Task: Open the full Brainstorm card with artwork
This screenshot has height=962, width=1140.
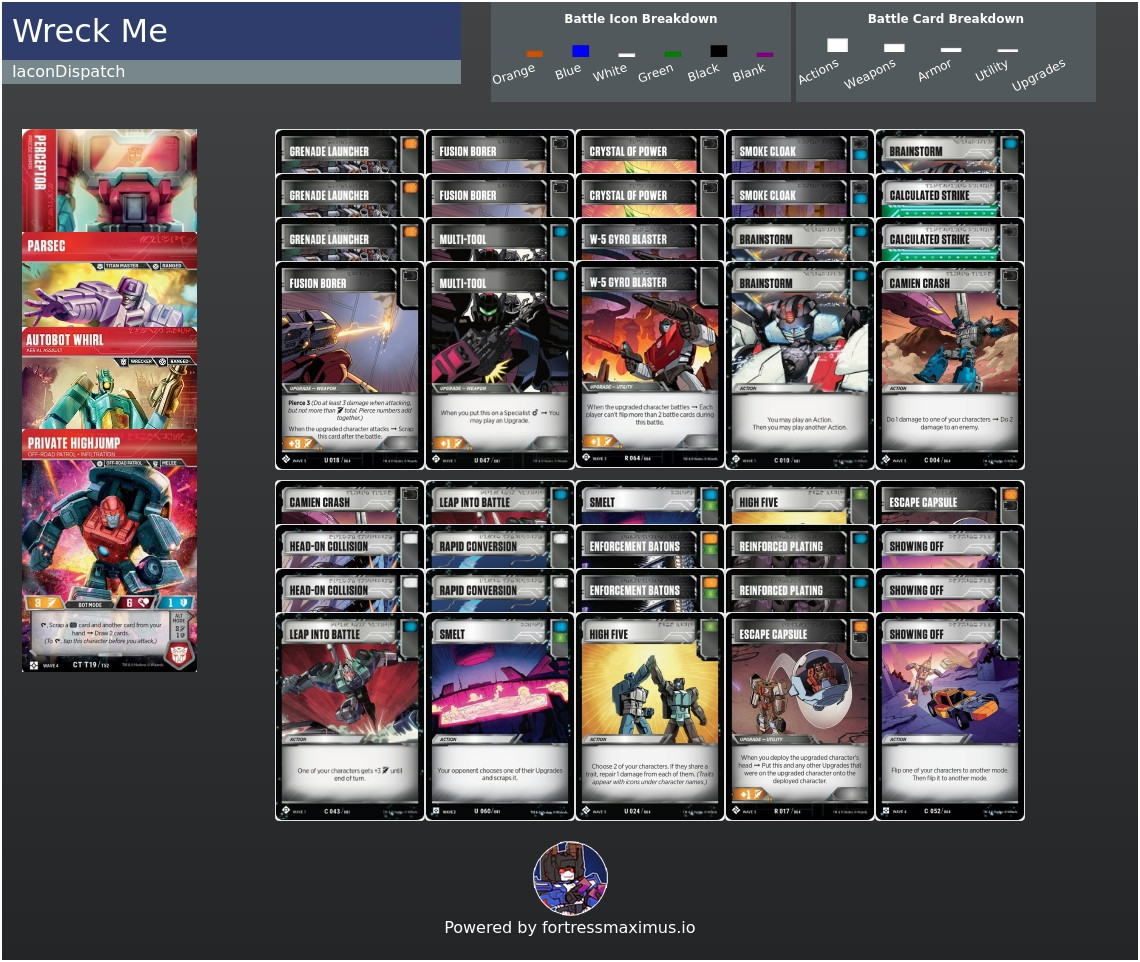Action: point(800,366)
